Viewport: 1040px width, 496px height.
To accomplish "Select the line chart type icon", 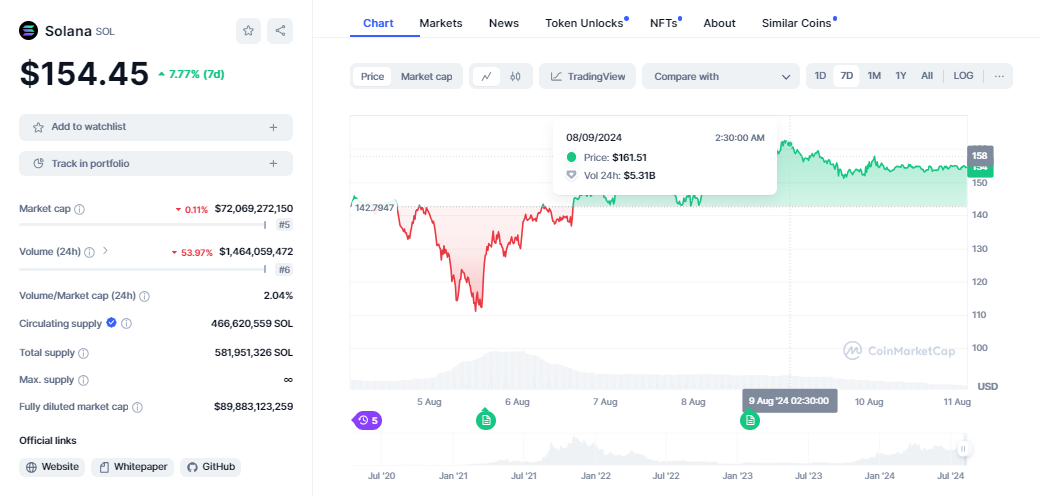I will pyautogui.click(x=486, y=76).
